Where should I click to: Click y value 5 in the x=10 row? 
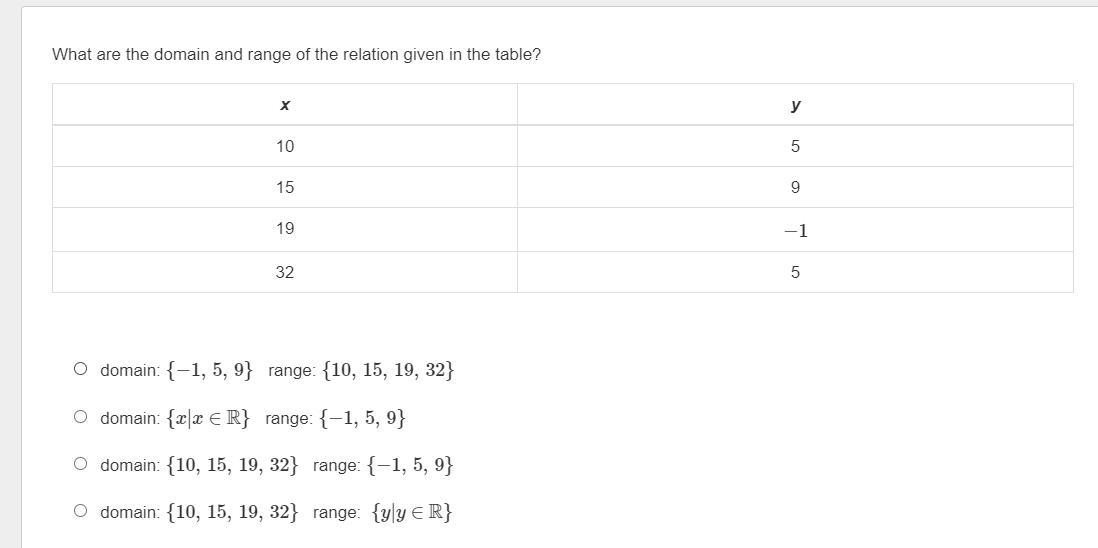click(795, 146)
